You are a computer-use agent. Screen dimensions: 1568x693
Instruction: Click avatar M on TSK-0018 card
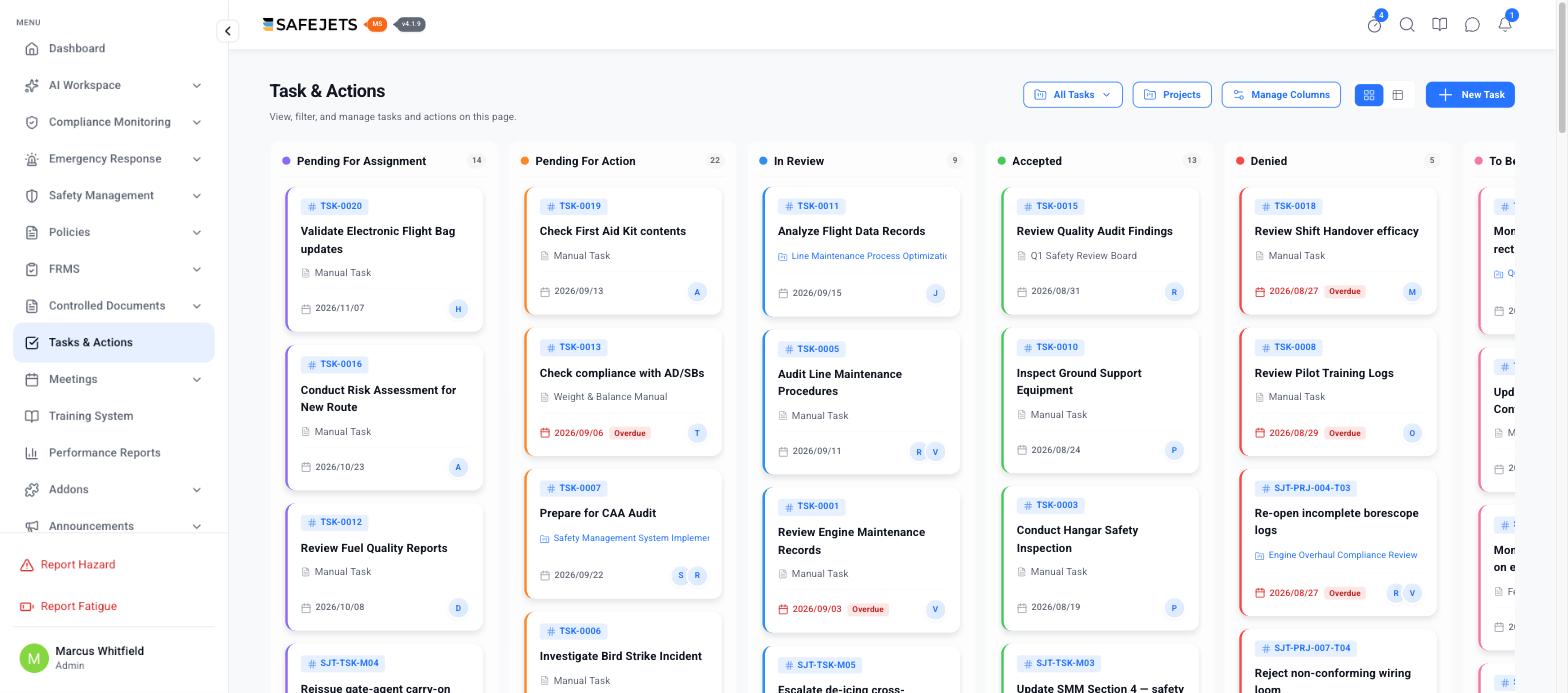(x=1412, y=292)
